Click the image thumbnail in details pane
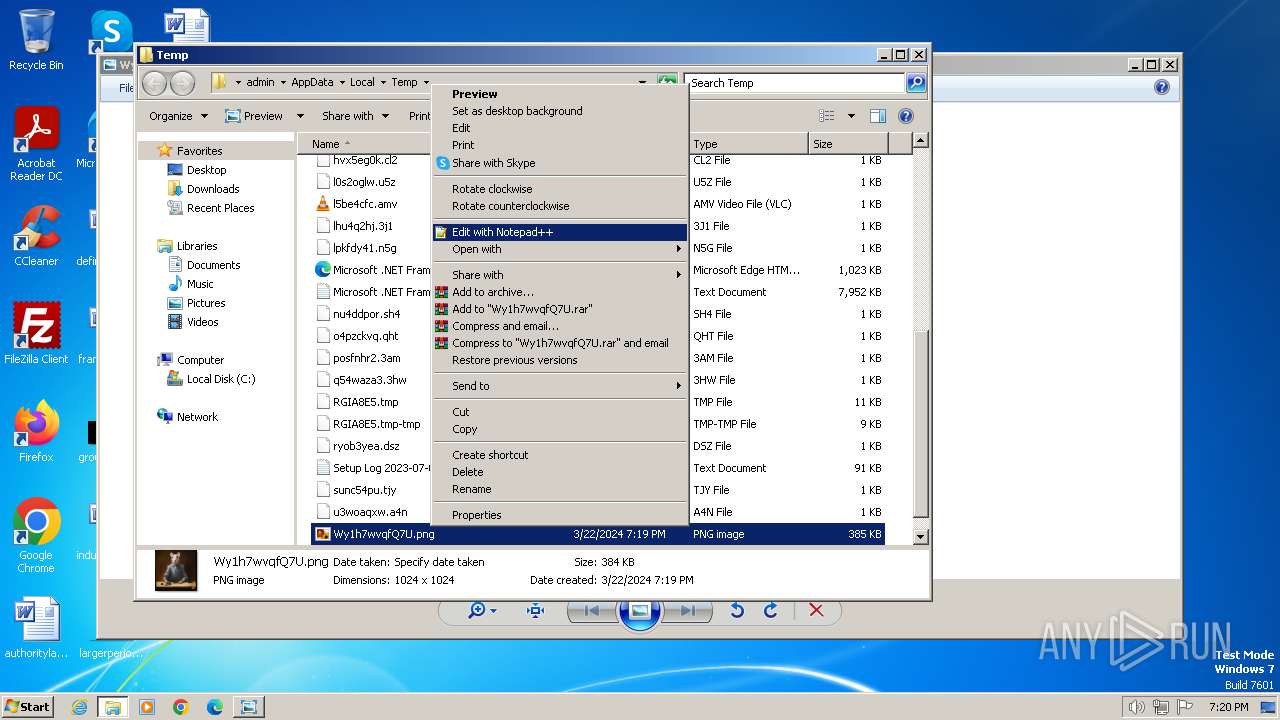The image size is (1280, 720). [176, 571]
